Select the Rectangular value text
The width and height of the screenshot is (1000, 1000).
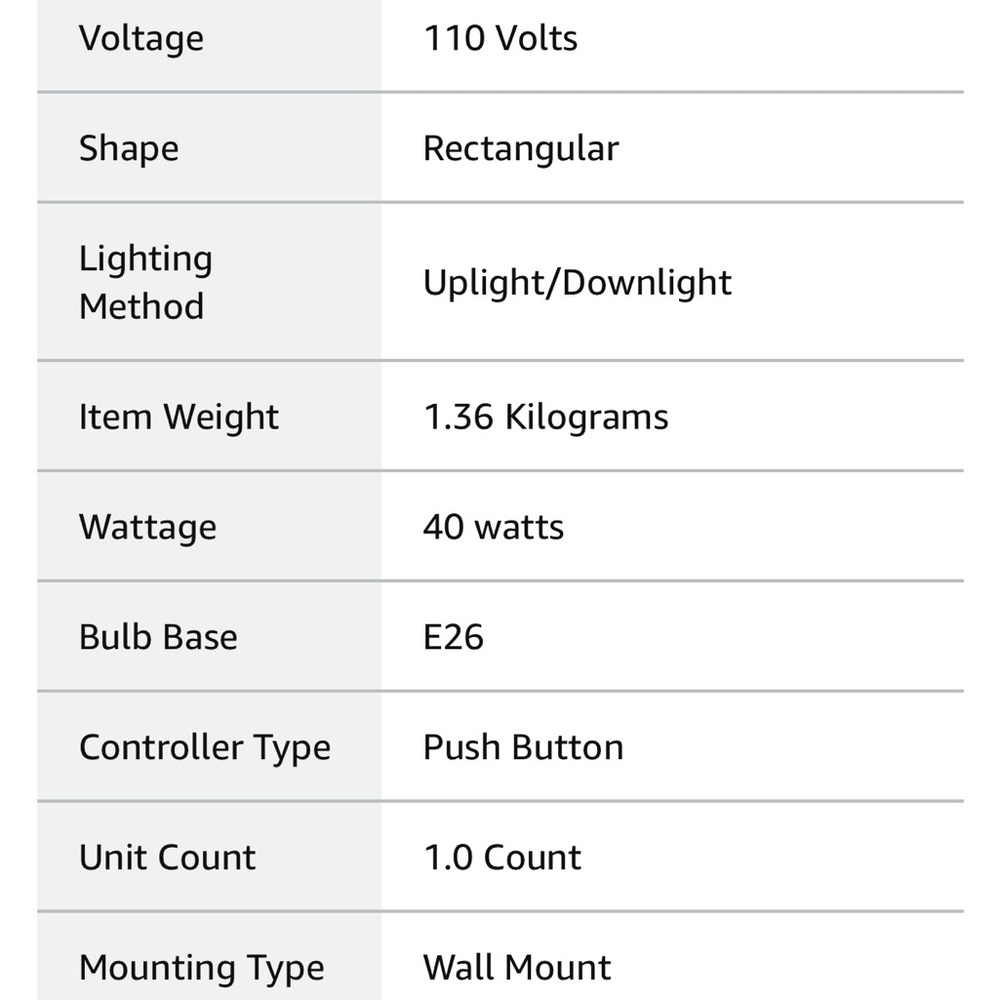[x=521, y=149]
